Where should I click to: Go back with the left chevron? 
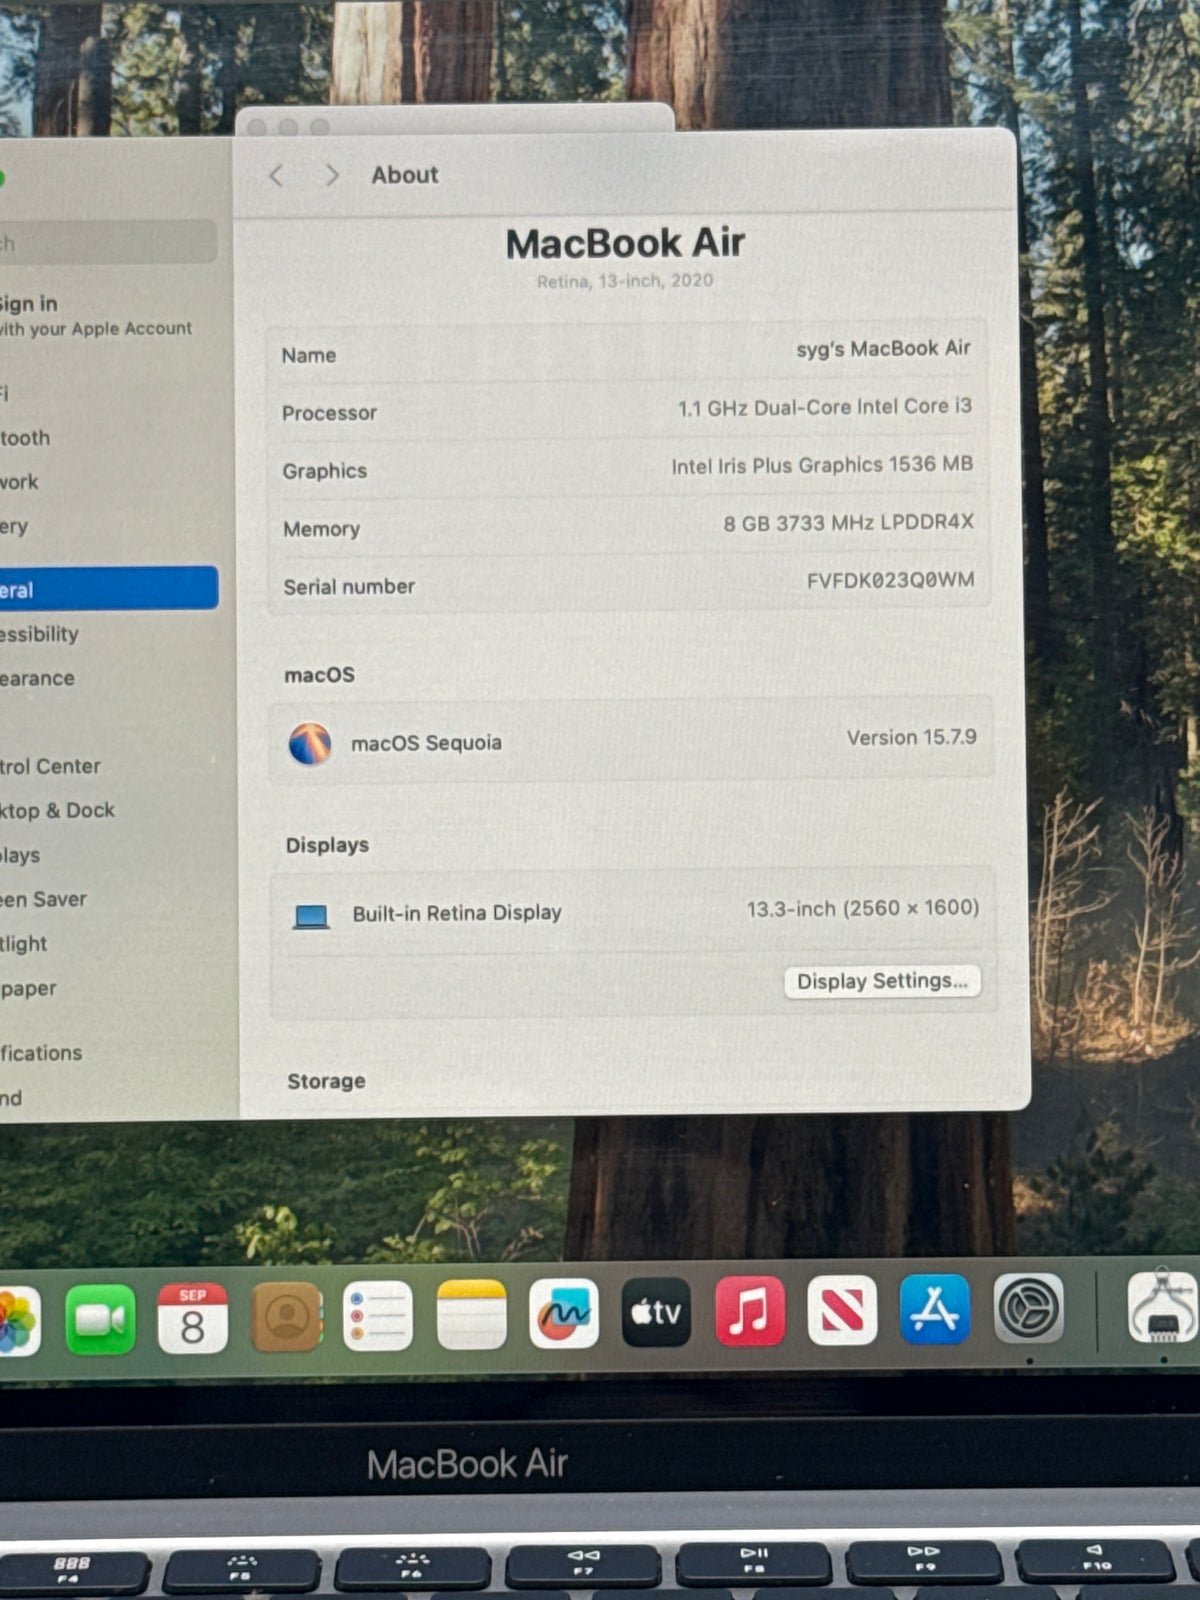point(277,176)
